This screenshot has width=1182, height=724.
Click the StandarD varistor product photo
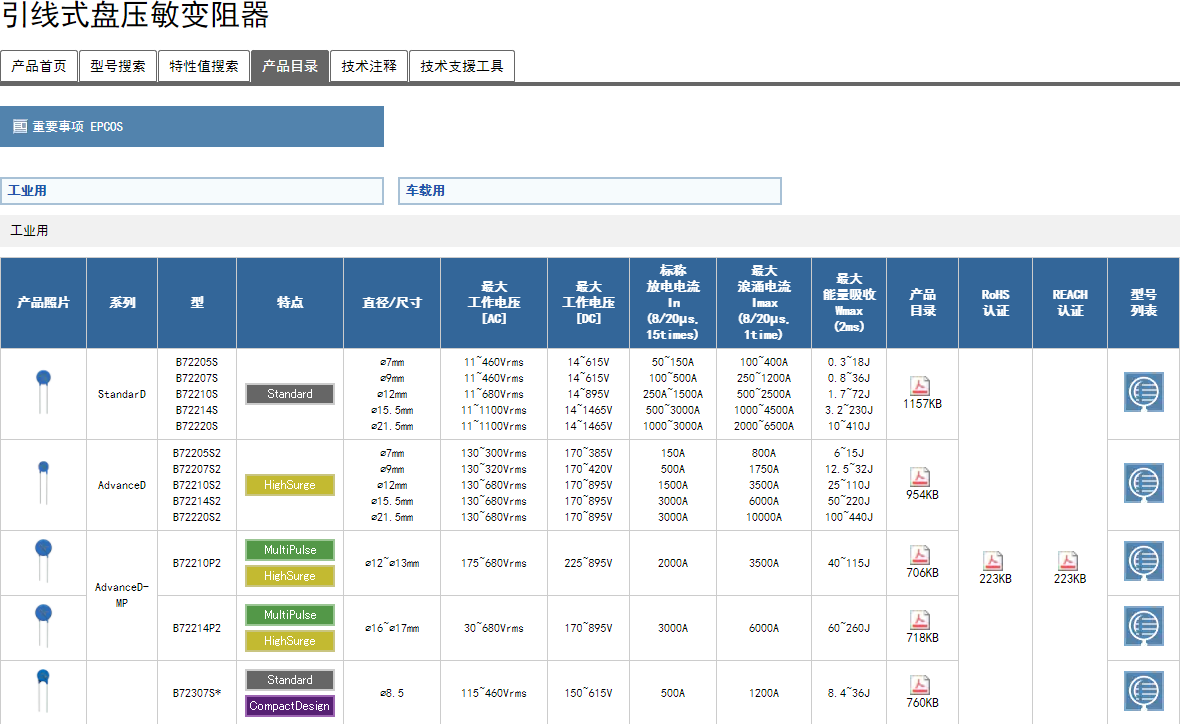(x=43, y=391)
